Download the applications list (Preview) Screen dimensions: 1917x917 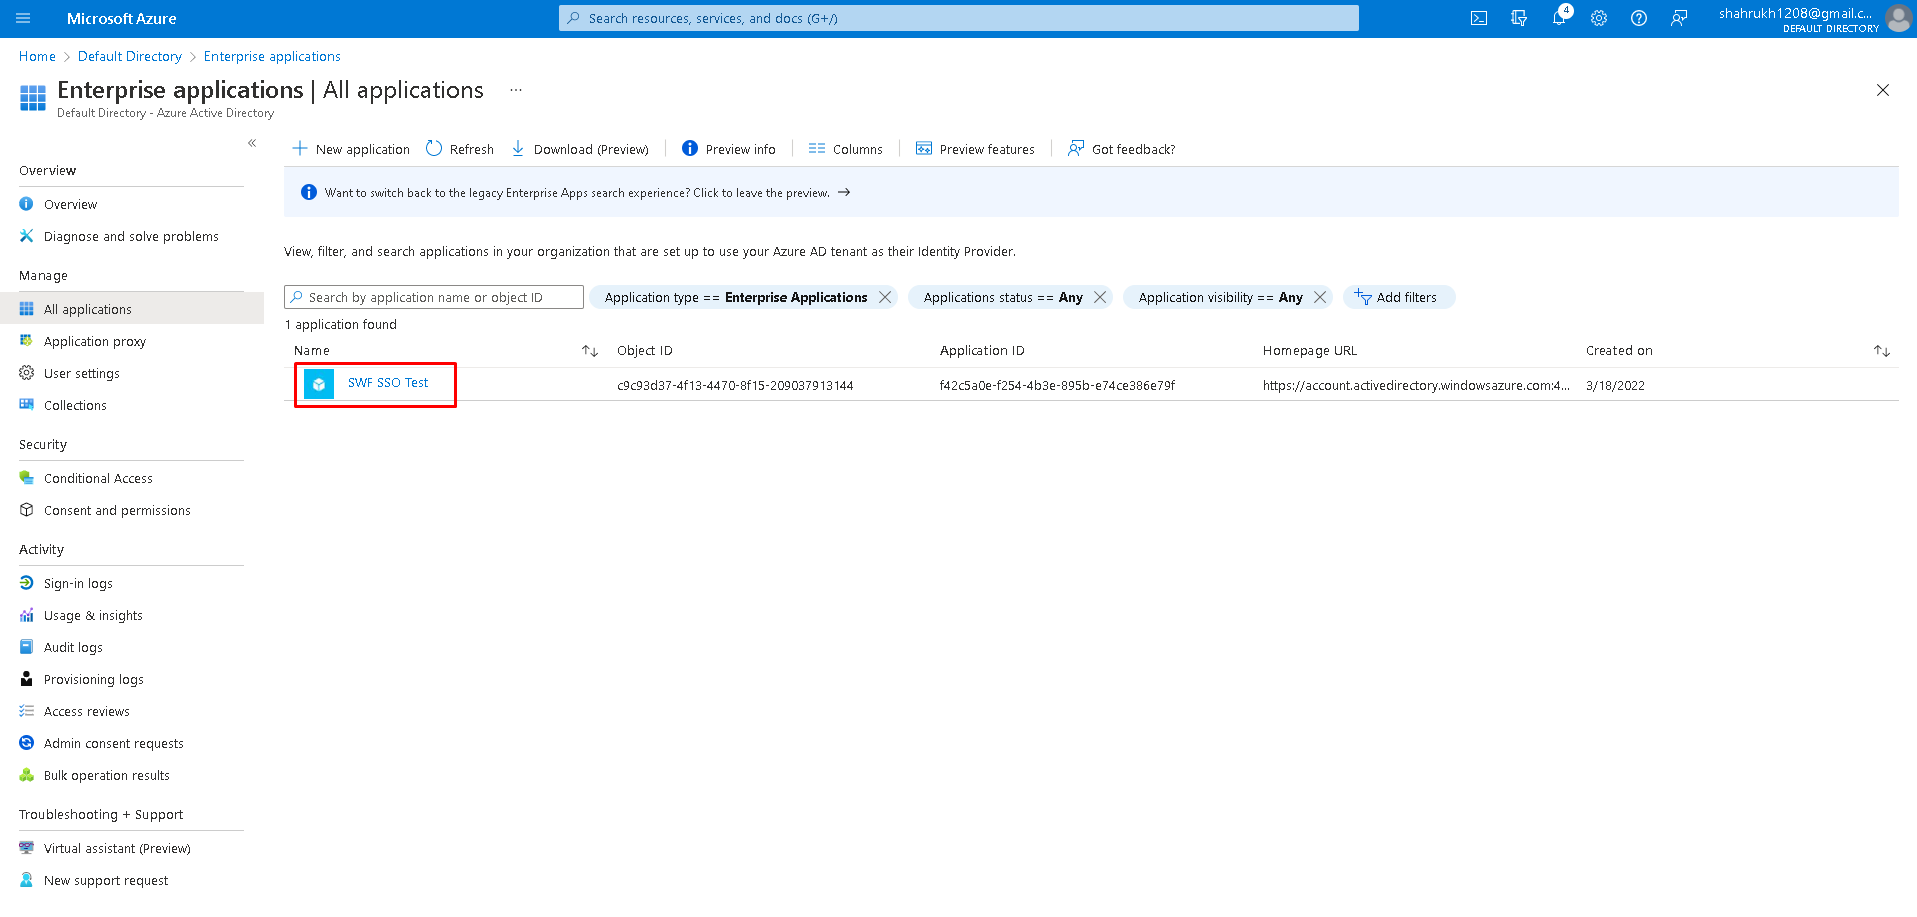click(x=580, y=149)
